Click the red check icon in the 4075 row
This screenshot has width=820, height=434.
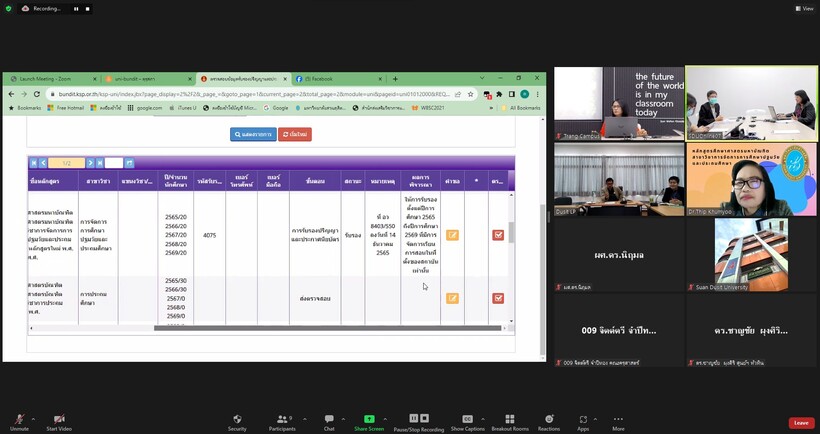point(498,235)
